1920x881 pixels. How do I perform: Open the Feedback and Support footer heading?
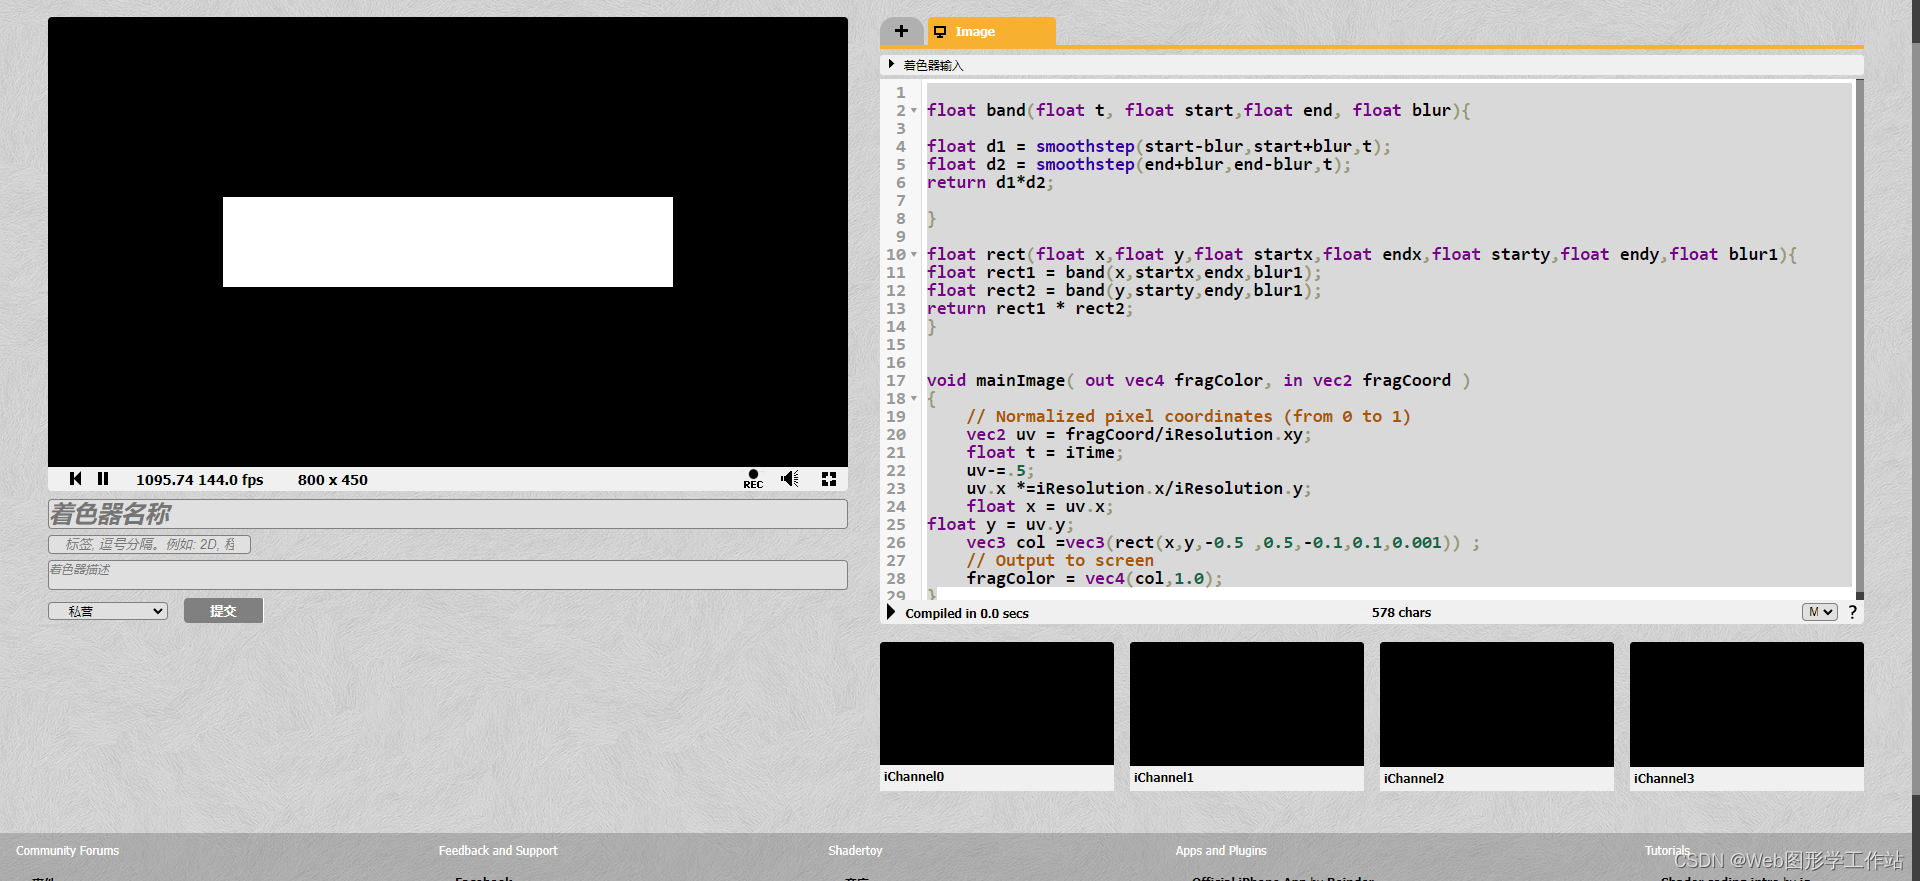[498, 851]
